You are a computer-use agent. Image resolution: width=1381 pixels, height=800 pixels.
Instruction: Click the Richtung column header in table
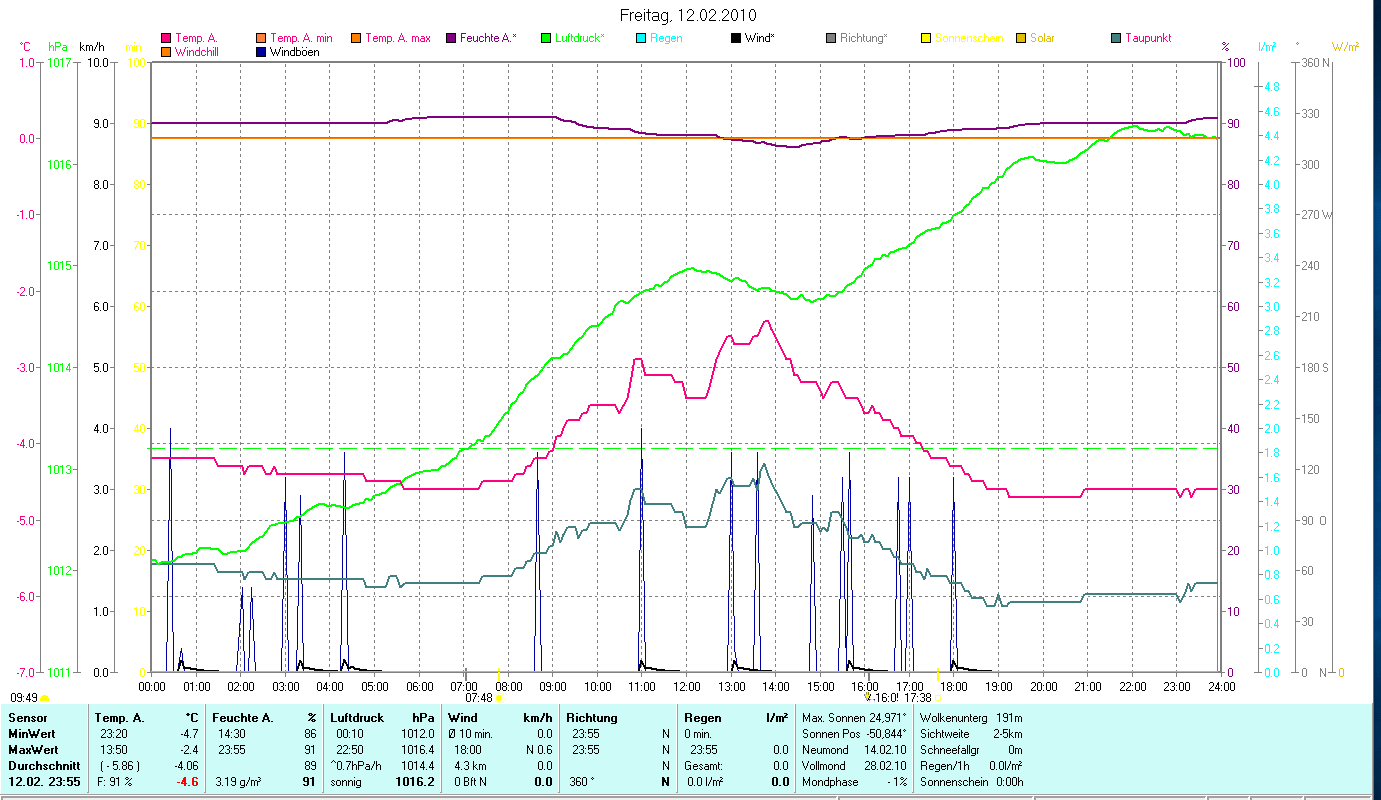(x=592, y=718)
